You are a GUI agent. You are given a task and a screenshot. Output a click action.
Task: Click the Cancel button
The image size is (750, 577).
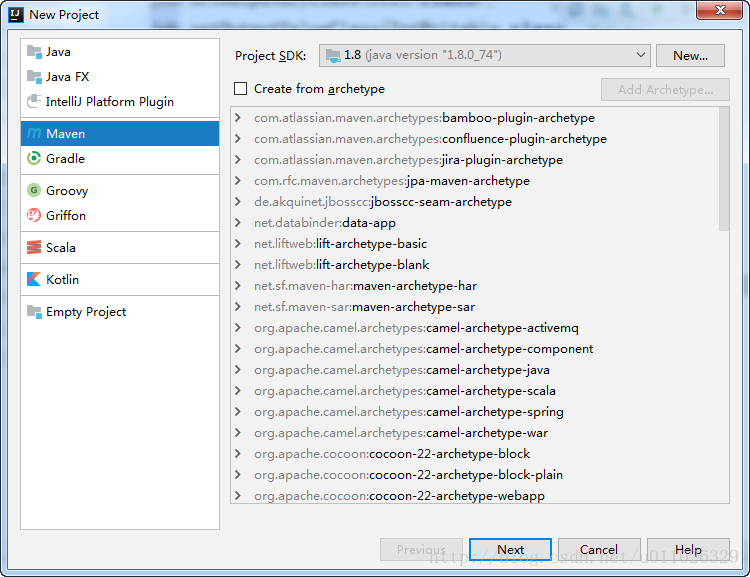[599, 550]
